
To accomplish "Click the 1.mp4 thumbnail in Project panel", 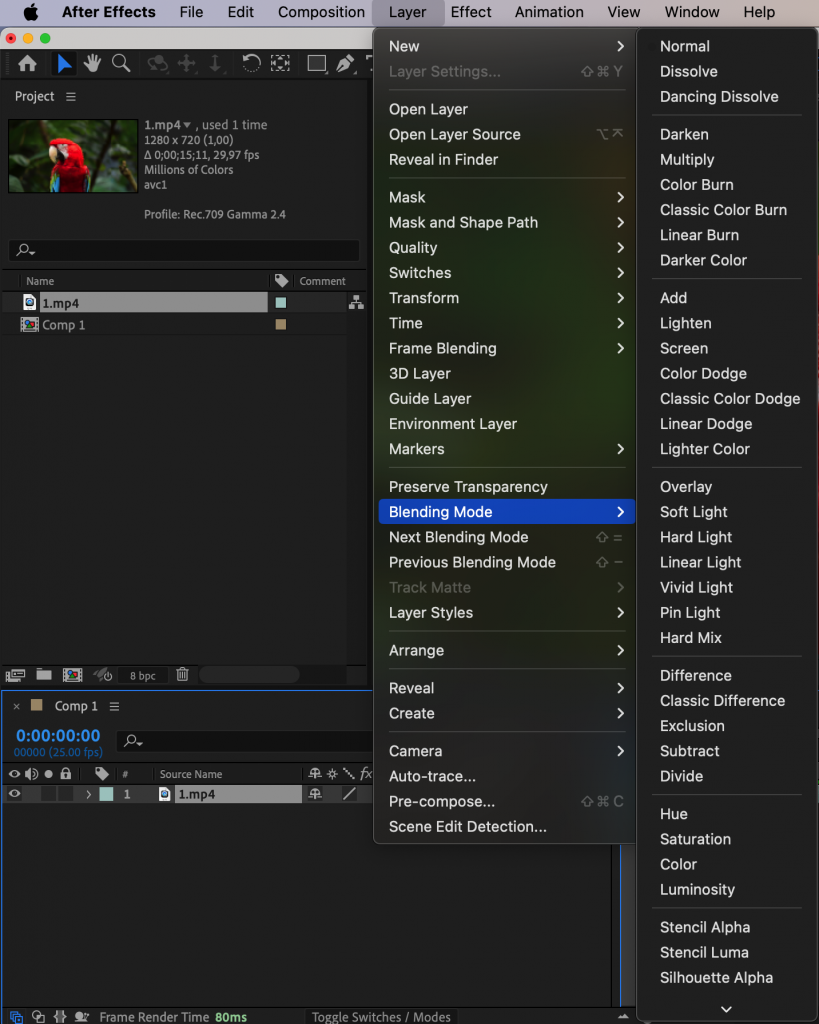I will [x=72, y=155].
